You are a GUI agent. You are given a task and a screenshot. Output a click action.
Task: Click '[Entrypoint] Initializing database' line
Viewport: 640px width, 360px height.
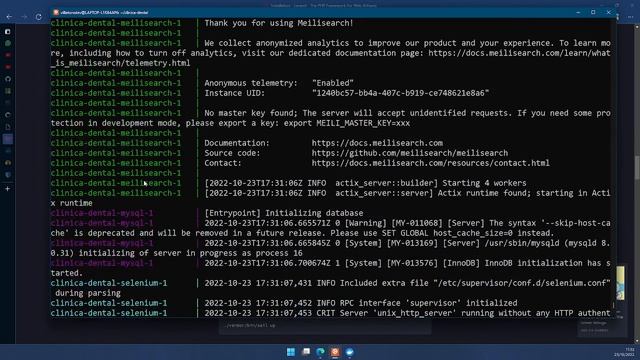click(284, 213)
